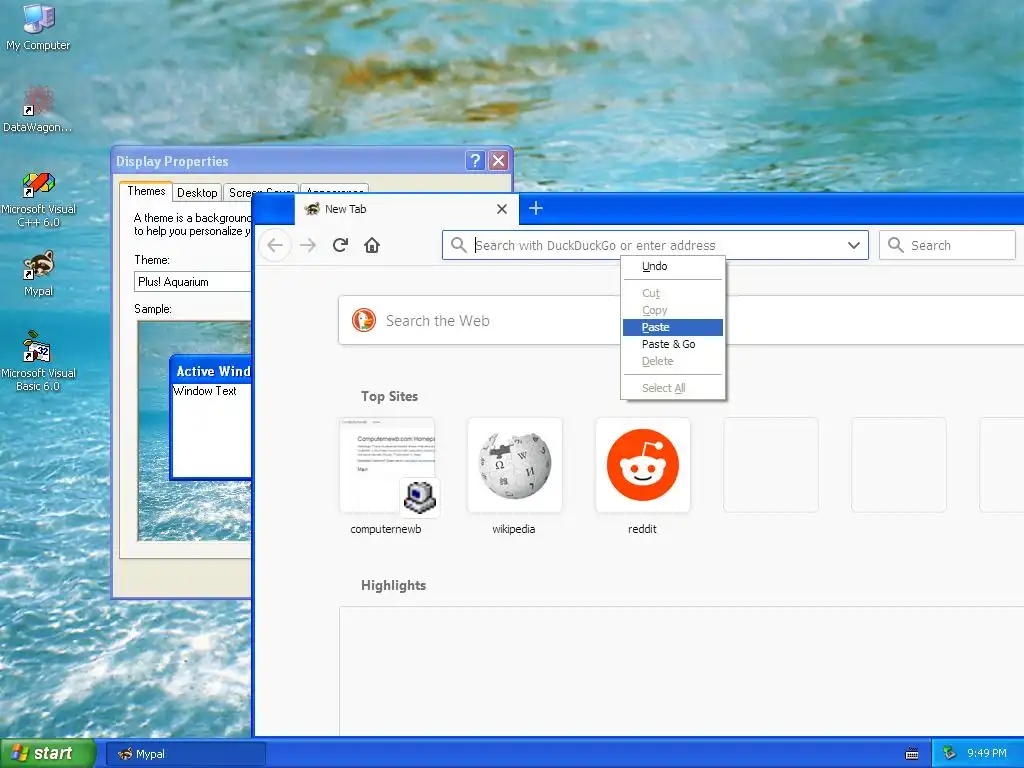The width and height of the screenshot is (1024, 768).
Task: Click the DuckDuckGo logo icon
Action: (364, 321)
